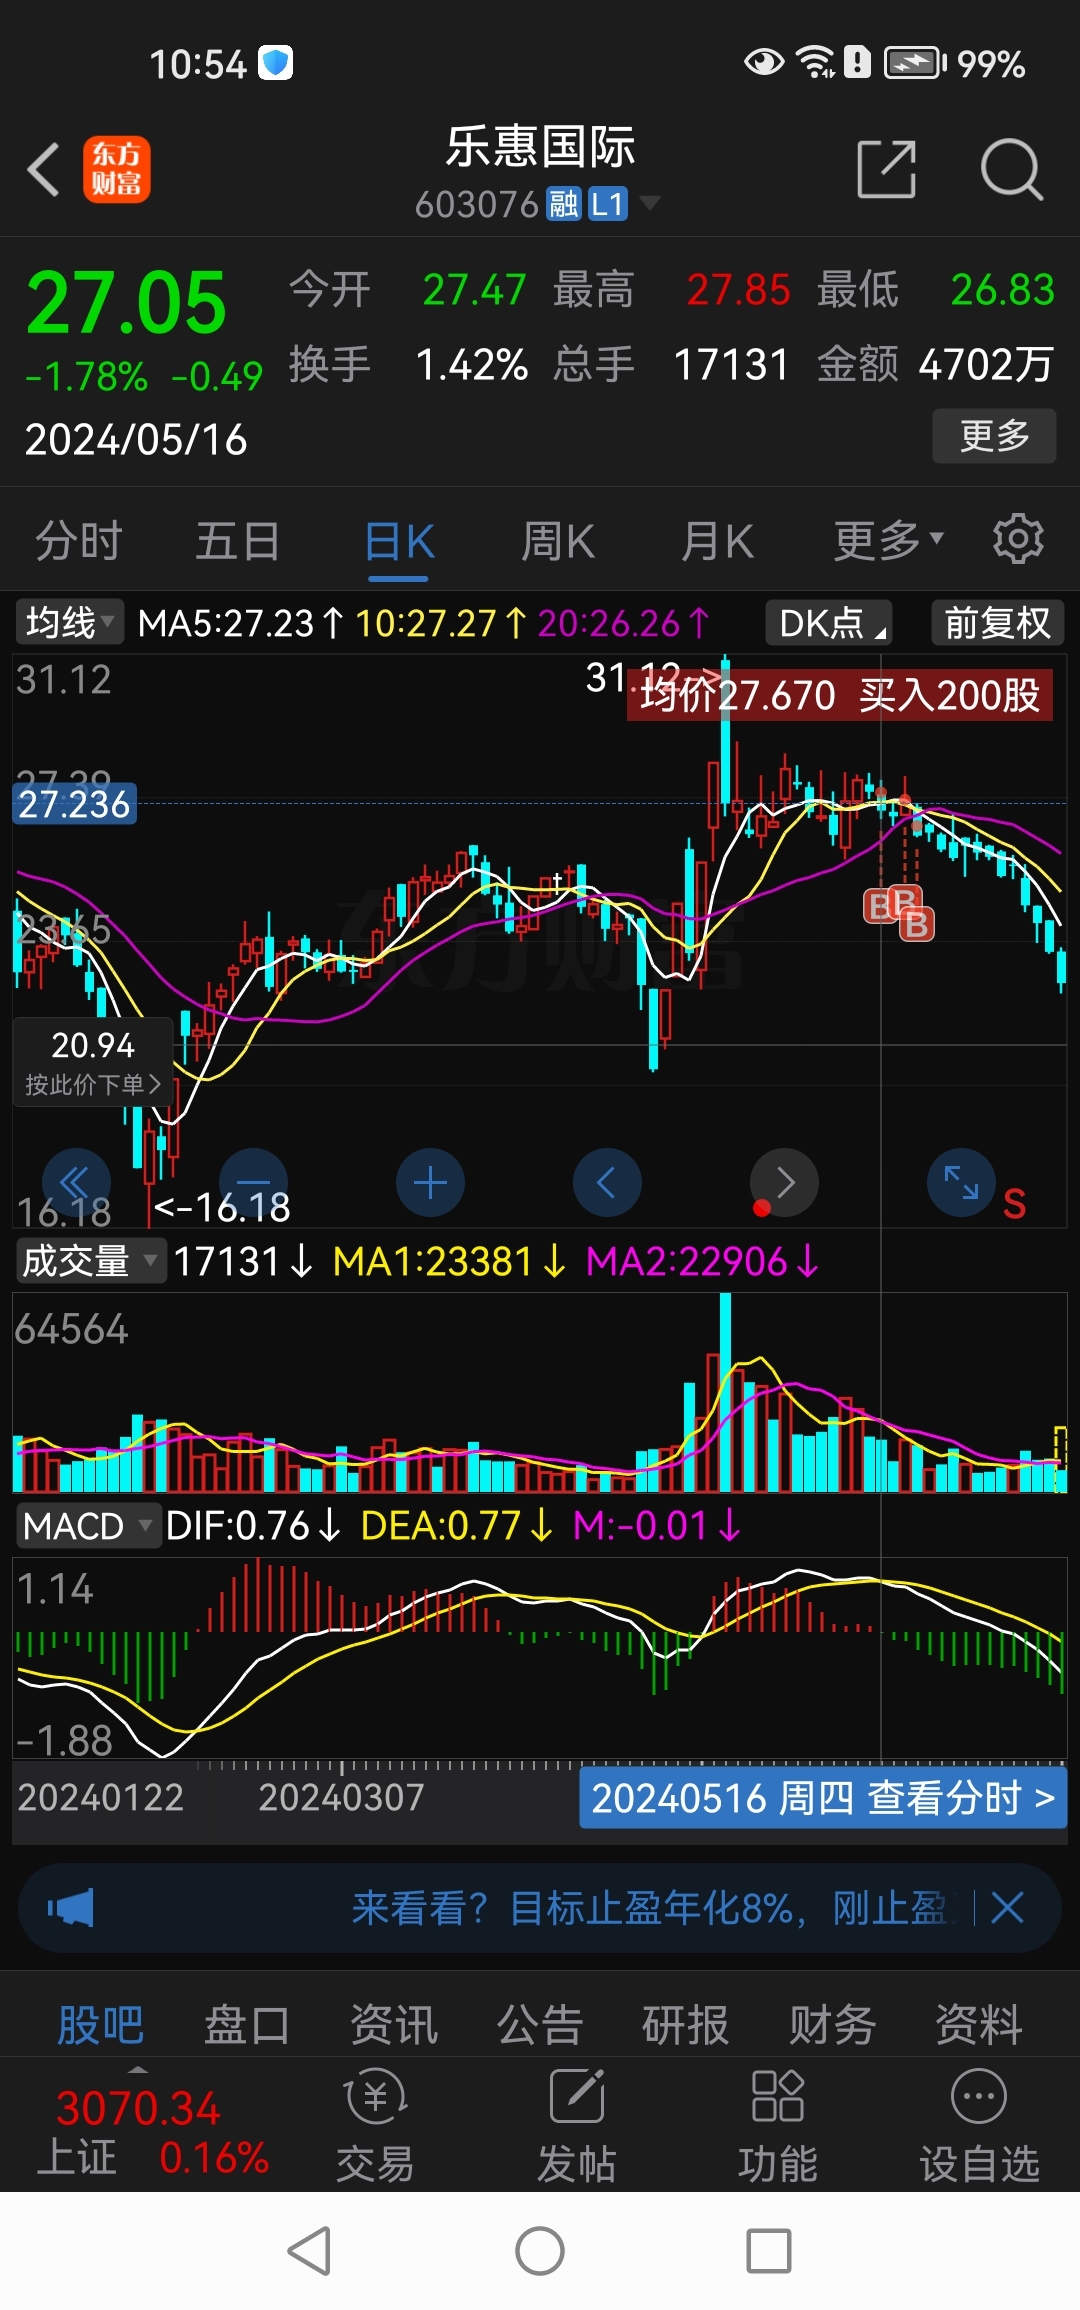Switch to 分时 tab

pyautogui.click(x=78, y=541)
